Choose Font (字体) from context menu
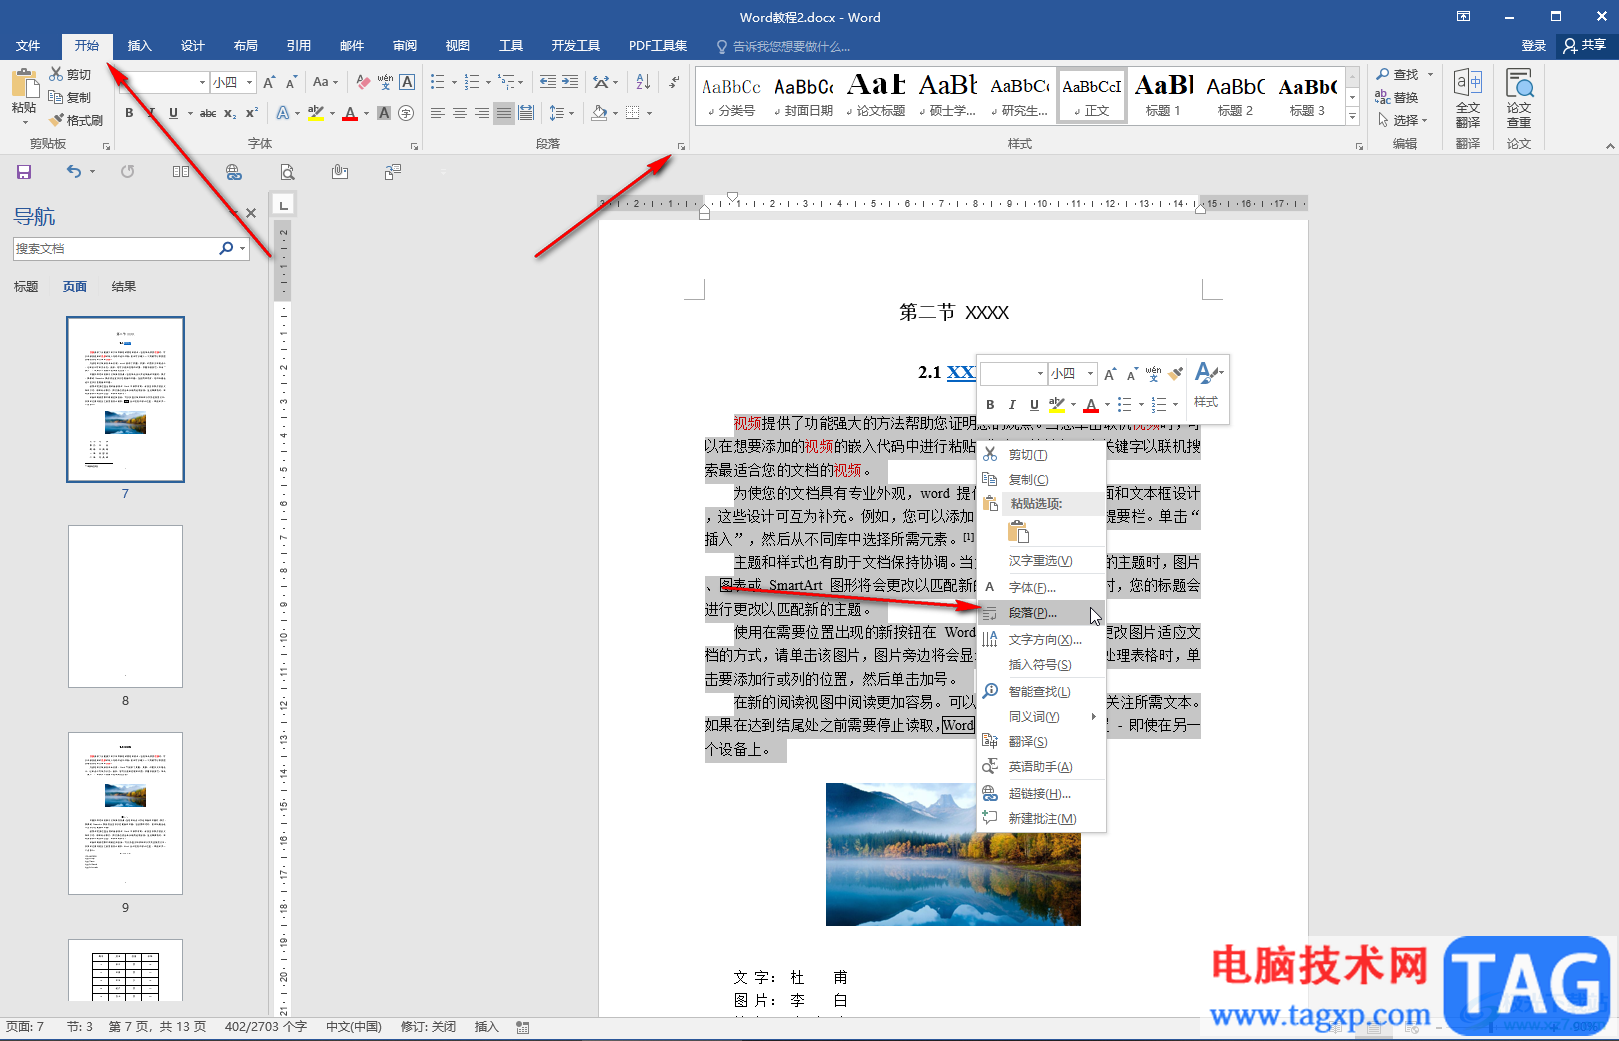 point(1041,588)
